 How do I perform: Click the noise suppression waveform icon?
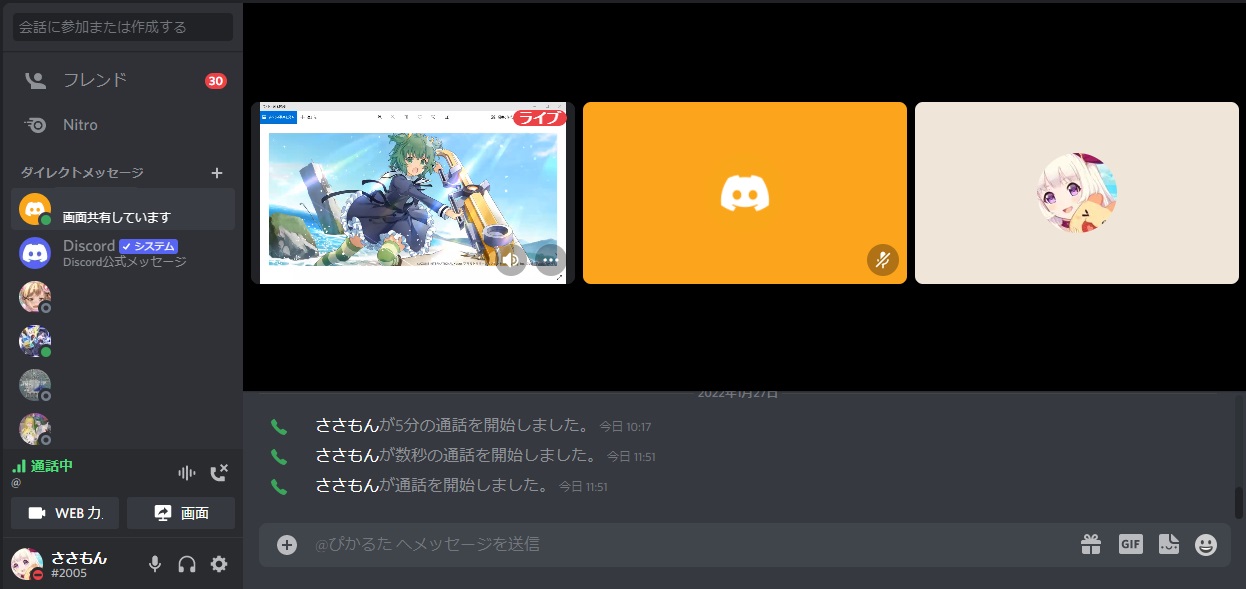(186, 473)
